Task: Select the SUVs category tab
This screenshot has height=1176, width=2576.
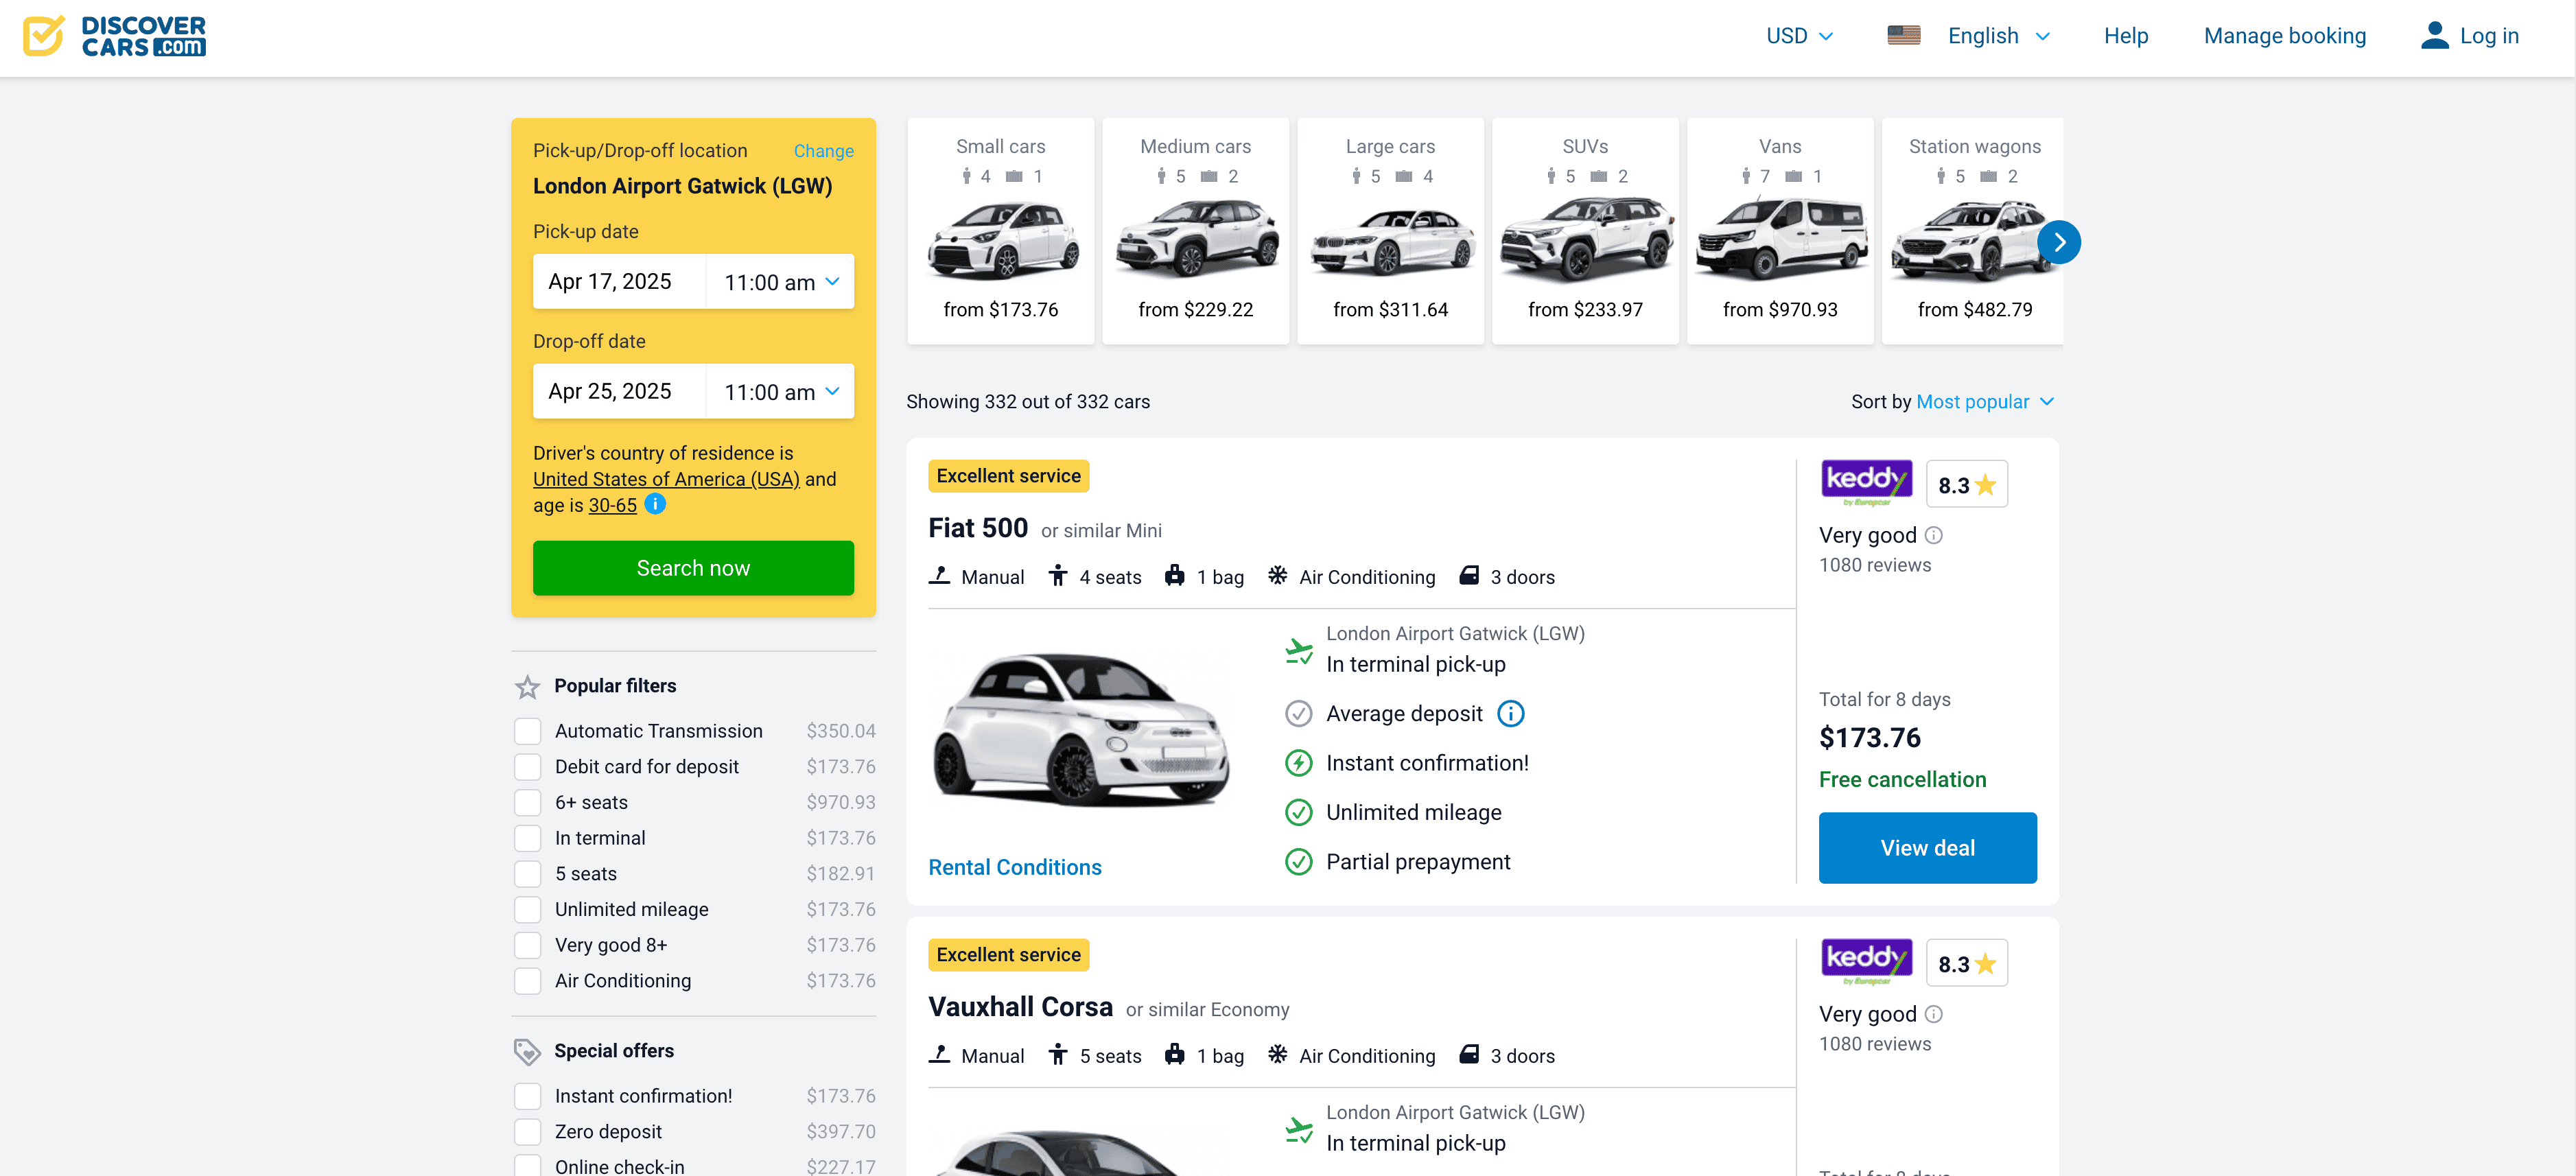Action: (x=1584, y=231)
